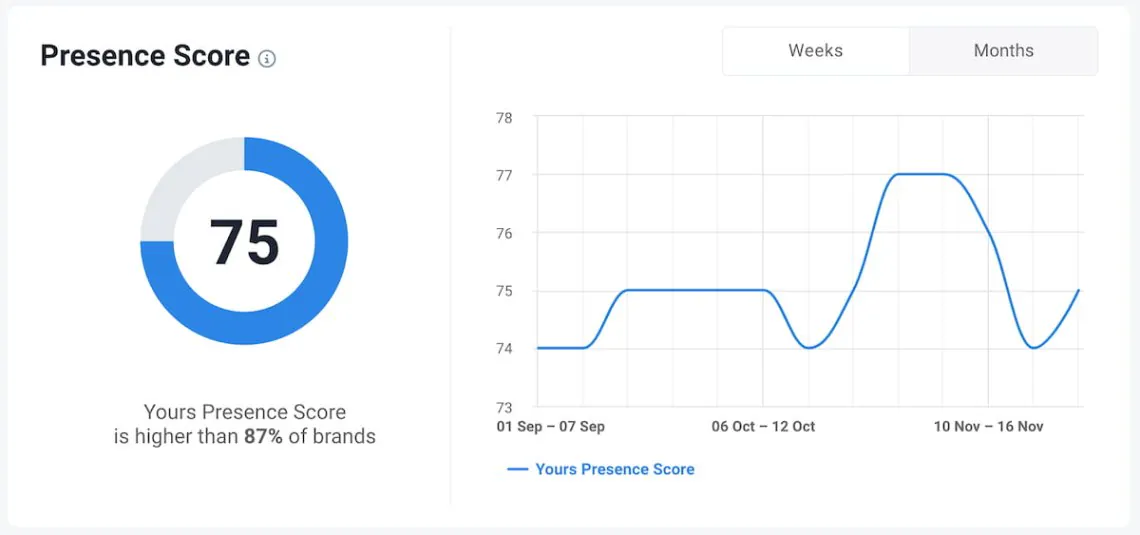The width and height of the screenshot is (1140, 535).
Task: Click the chart line's flat peak at 77
Action: coord(920,174)
